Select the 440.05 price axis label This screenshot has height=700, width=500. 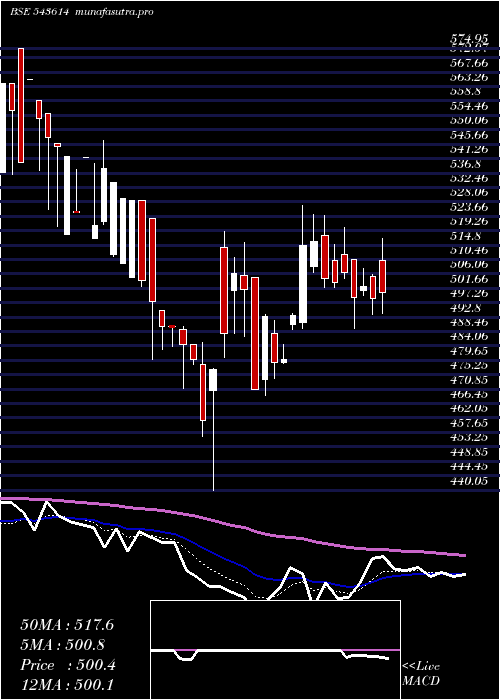pos(469,481)
